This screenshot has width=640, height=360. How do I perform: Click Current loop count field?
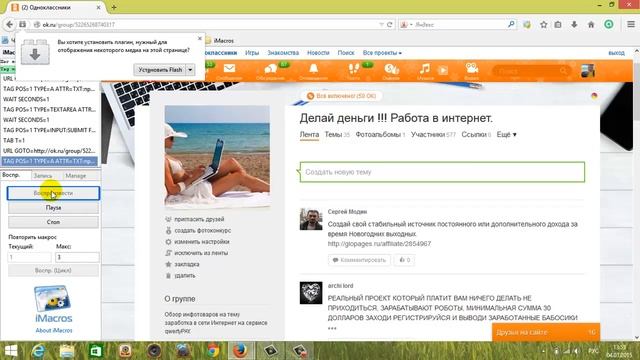(29, 257)
